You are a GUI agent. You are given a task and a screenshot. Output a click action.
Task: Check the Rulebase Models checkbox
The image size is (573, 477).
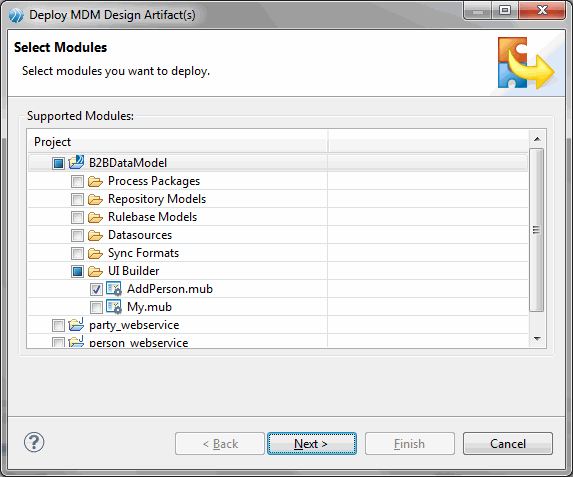click(77, 217)
